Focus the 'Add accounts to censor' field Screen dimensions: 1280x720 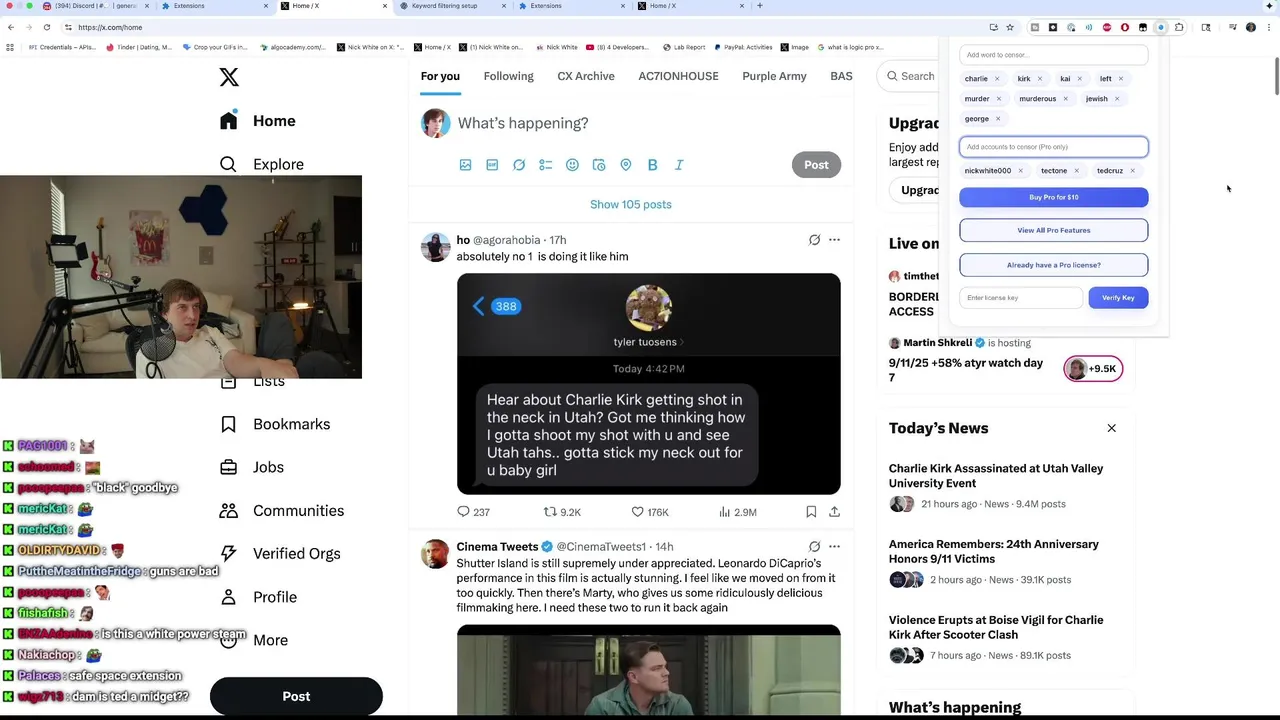(x=1054, y=147)
